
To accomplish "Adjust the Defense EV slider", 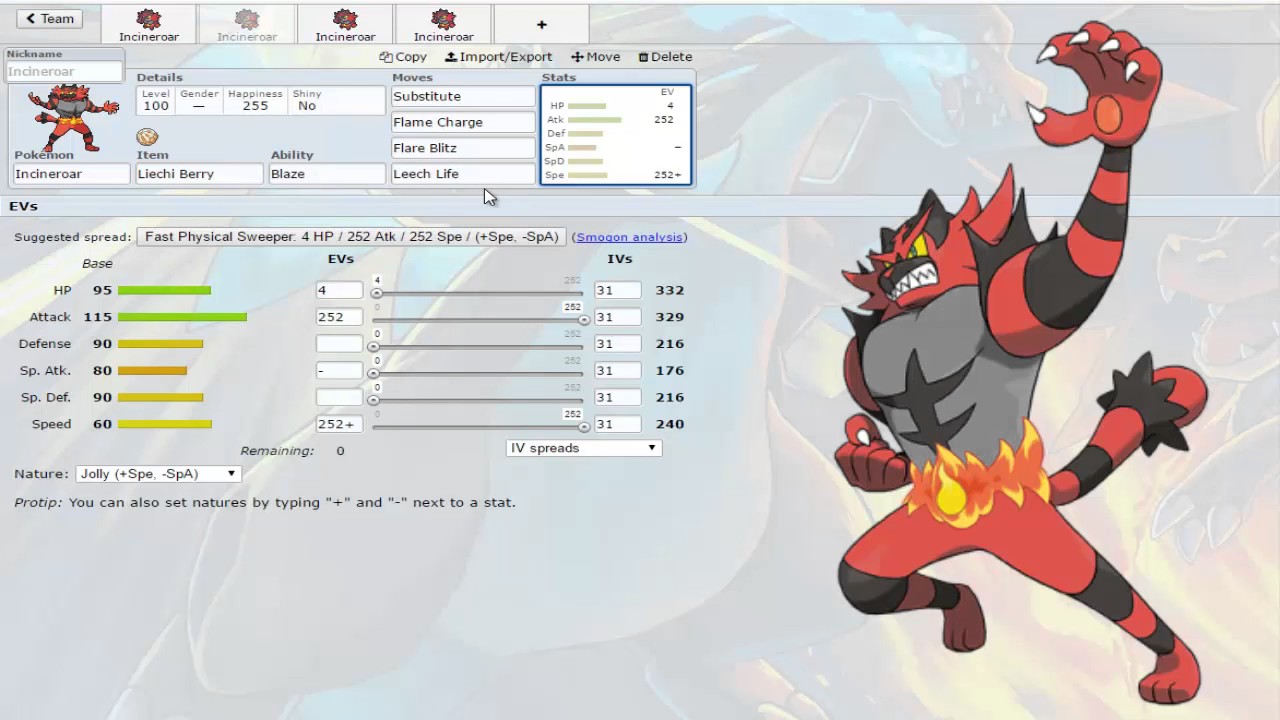I will 478,347.
